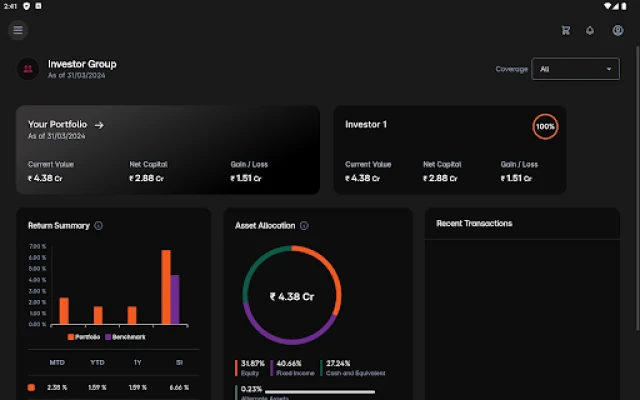Open the shopping cart icon
This screenshot has width=640, height=400.
(566, 30)
